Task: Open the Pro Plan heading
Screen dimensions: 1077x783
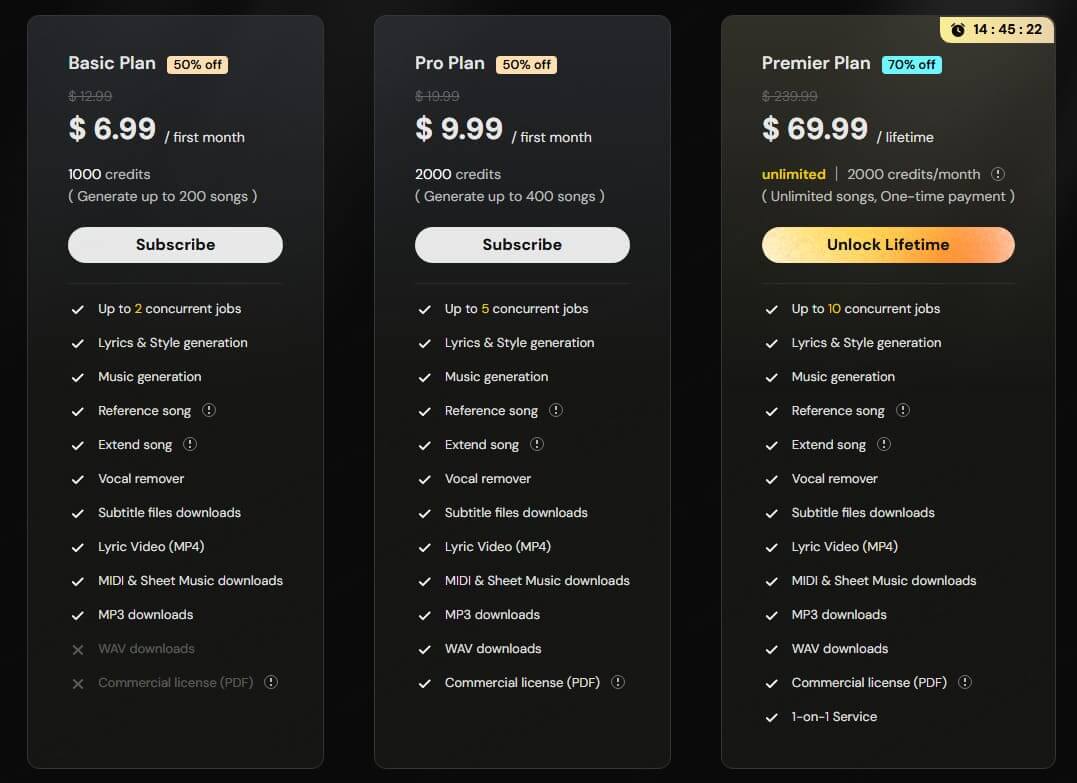Action: pyautogui.click(x=449, y=62)
